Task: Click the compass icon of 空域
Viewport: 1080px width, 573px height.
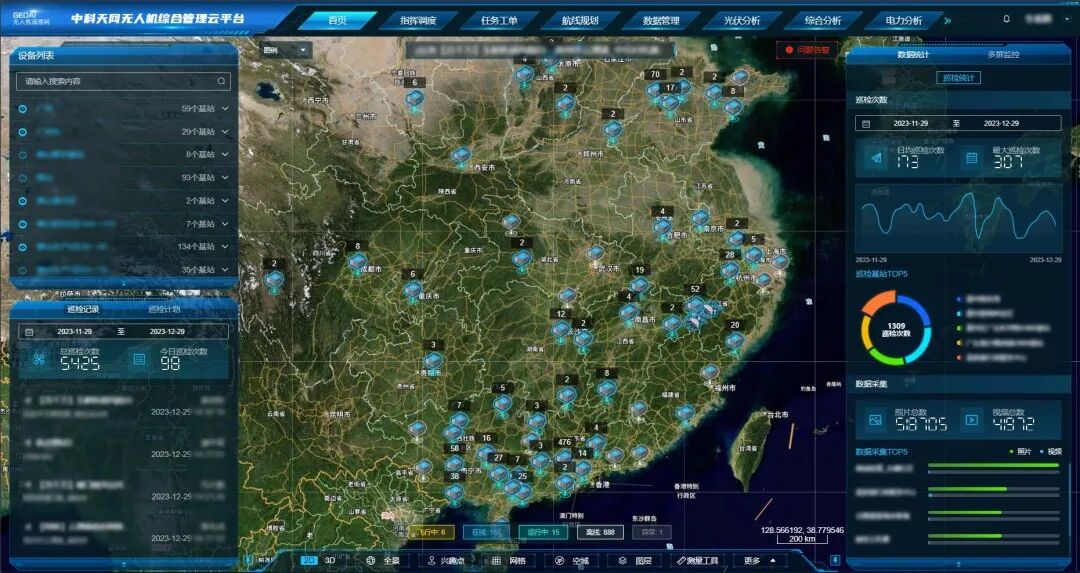Action: pyautogui.click(x=559, y=561)
